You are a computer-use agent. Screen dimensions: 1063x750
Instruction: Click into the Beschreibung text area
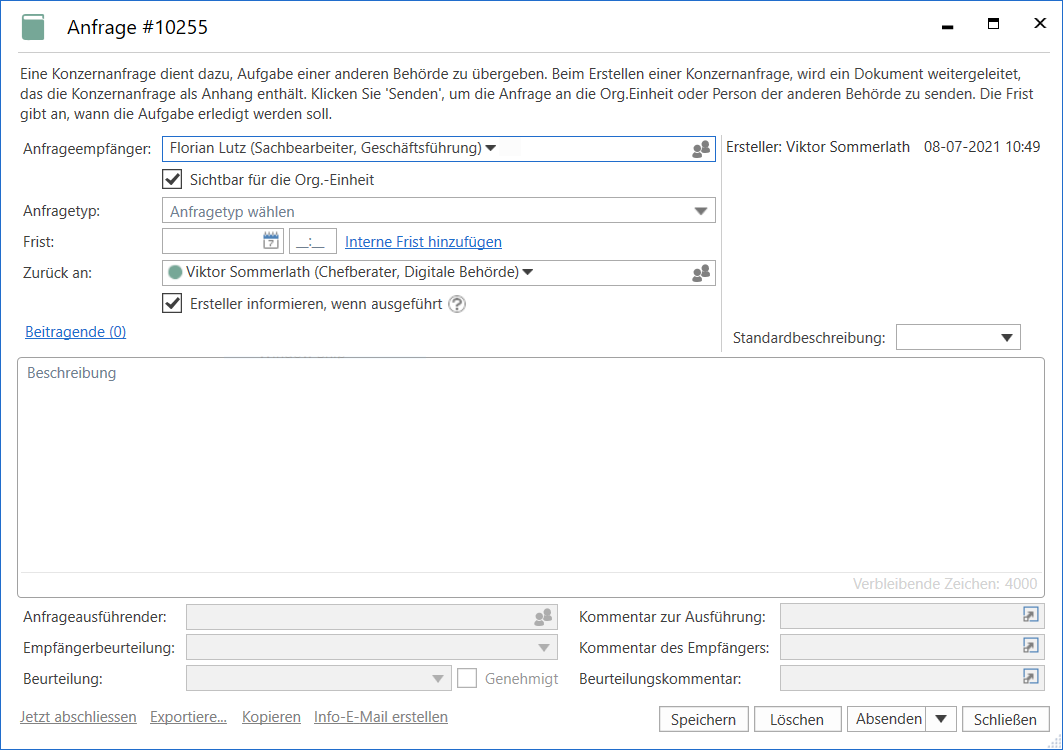click(530, 470)
